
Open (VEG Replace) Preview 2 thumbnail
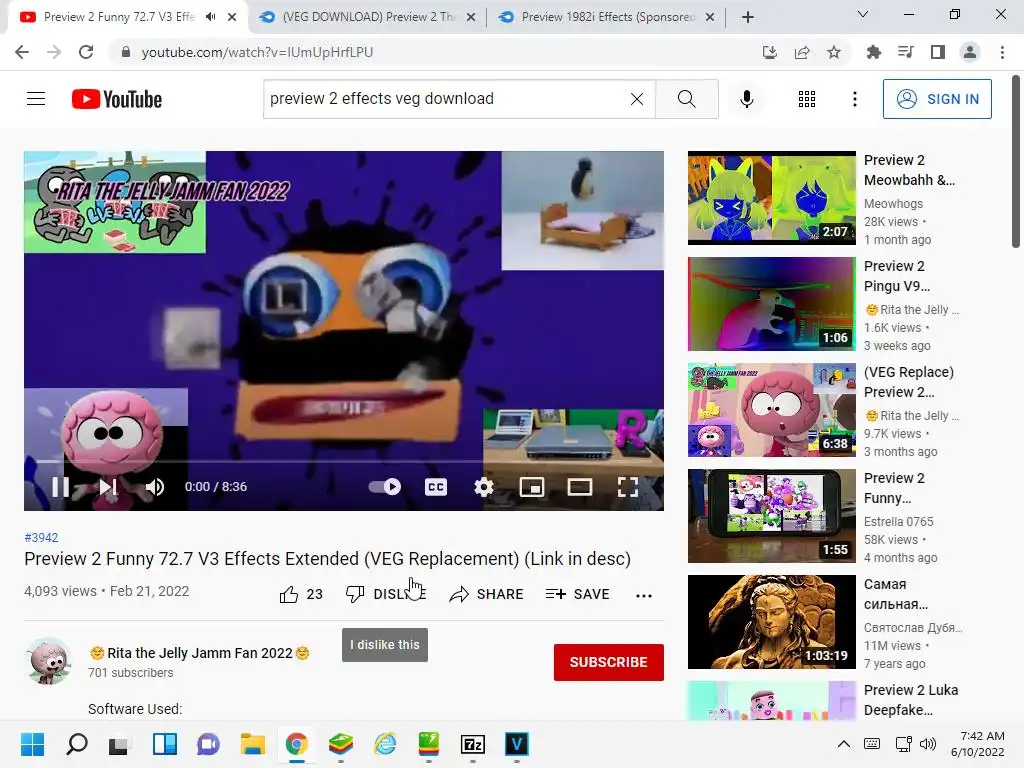(771, 409)
